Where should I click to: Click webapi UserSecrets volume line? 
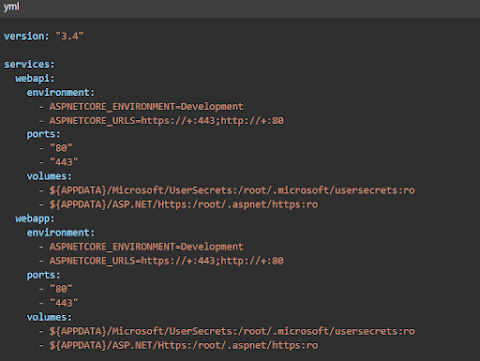point(232,190)
